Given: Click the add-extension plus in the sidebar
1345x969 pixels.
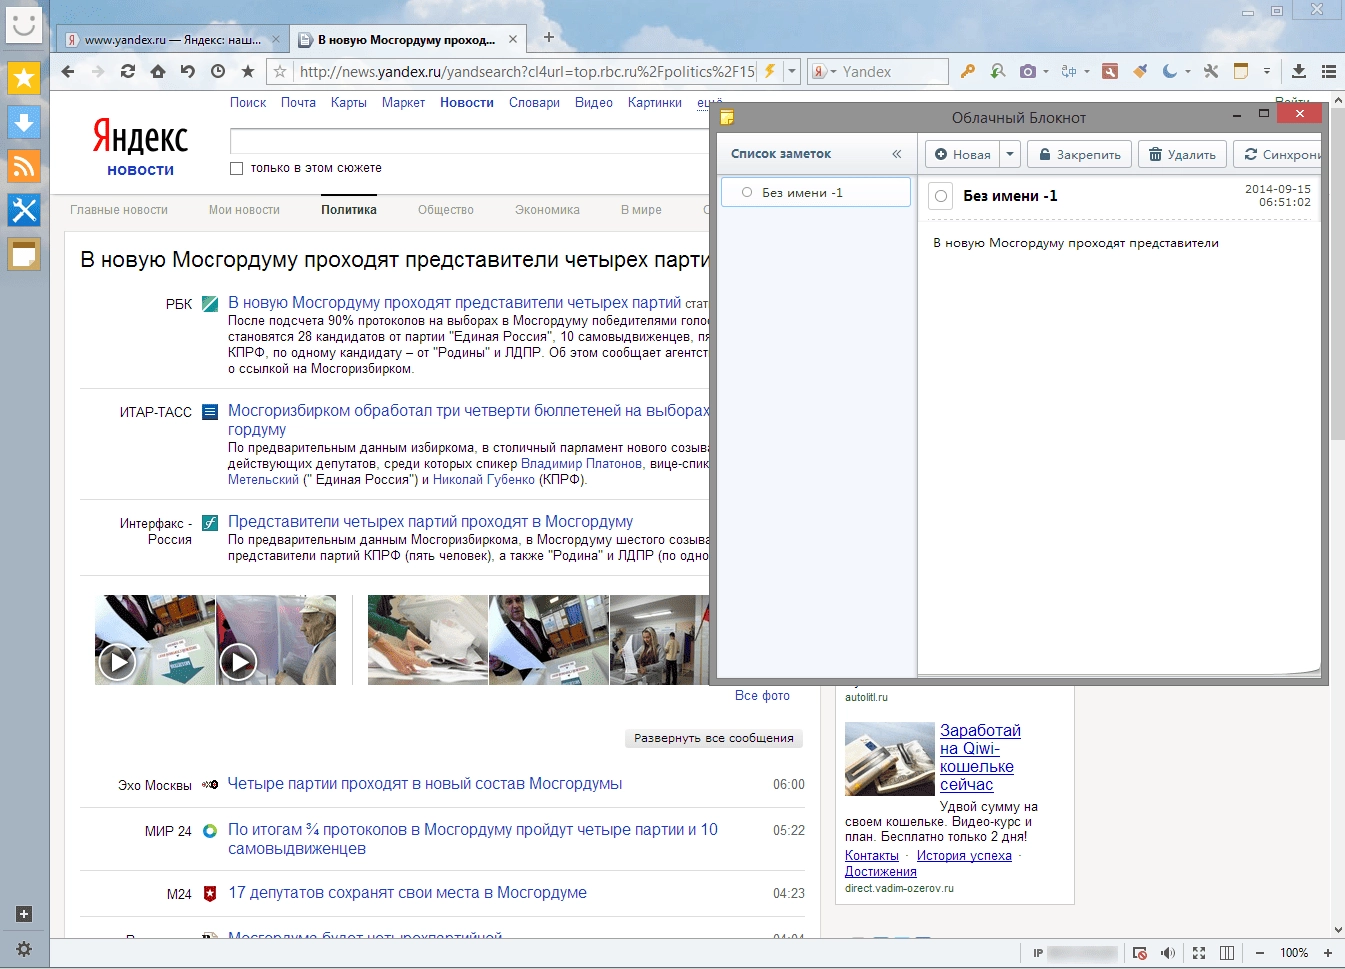Looking at the screenshot, I should pyautogui.click(x=24, y=914).
